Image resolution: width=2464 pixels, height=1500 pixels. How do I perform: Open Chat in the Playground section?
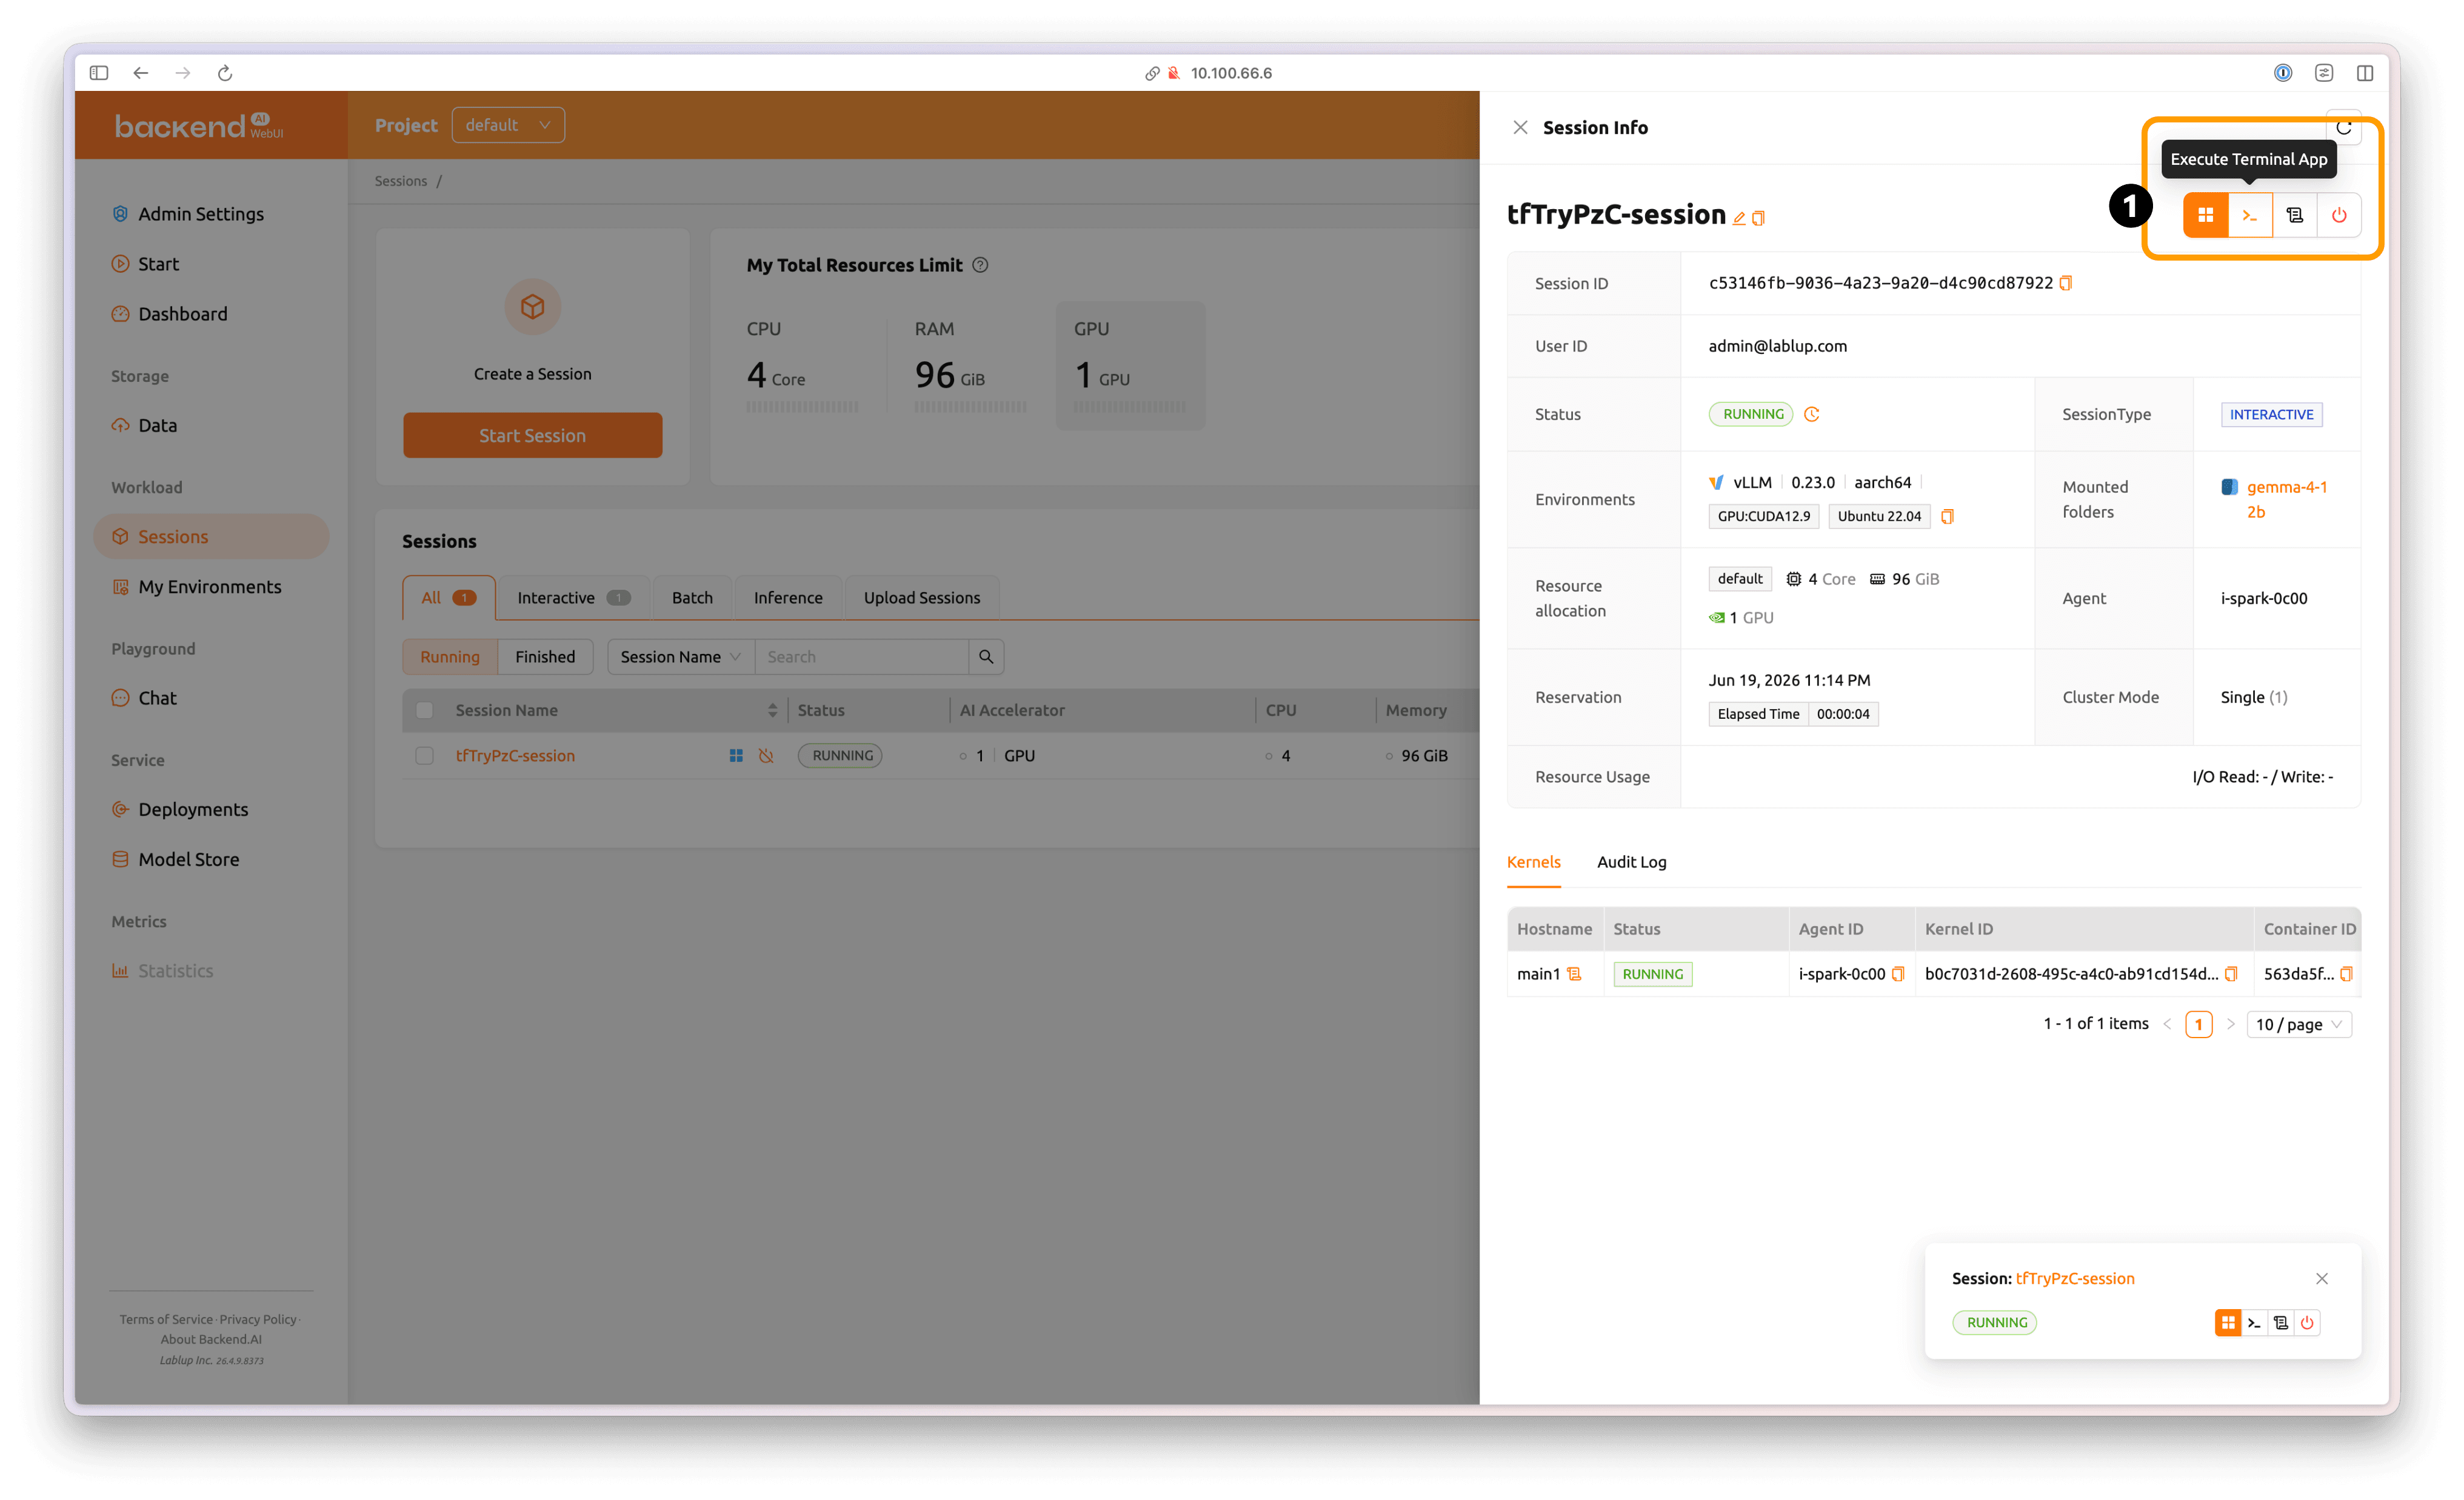157,699
